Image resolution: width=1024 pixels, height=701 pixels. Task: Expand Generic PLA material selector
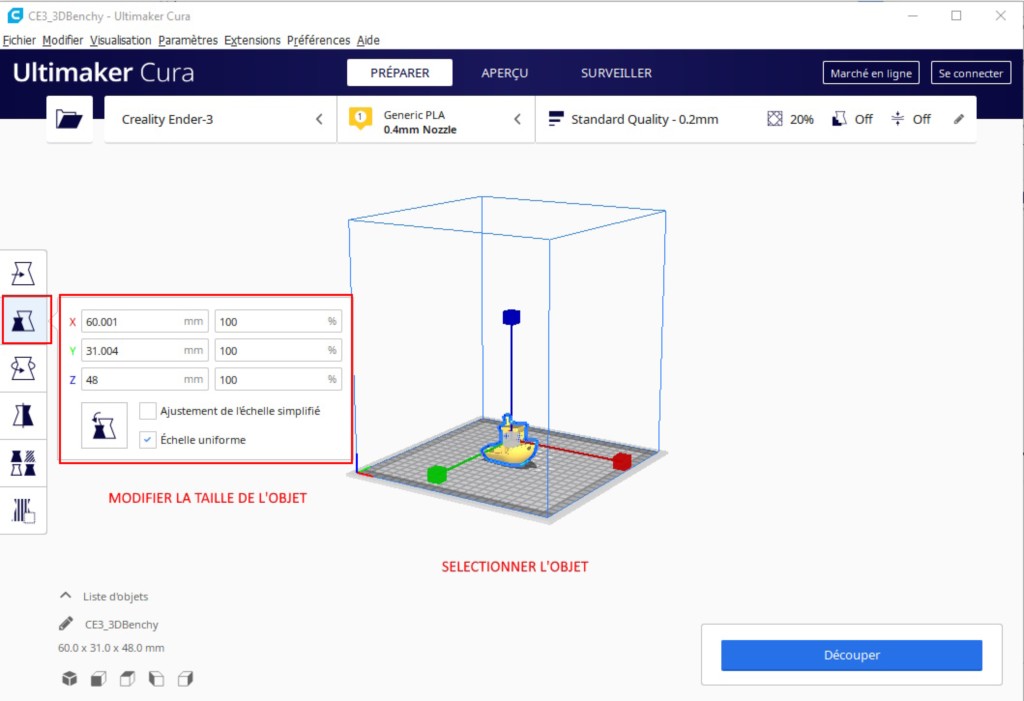pyautogui.click(x=436, y=119)
